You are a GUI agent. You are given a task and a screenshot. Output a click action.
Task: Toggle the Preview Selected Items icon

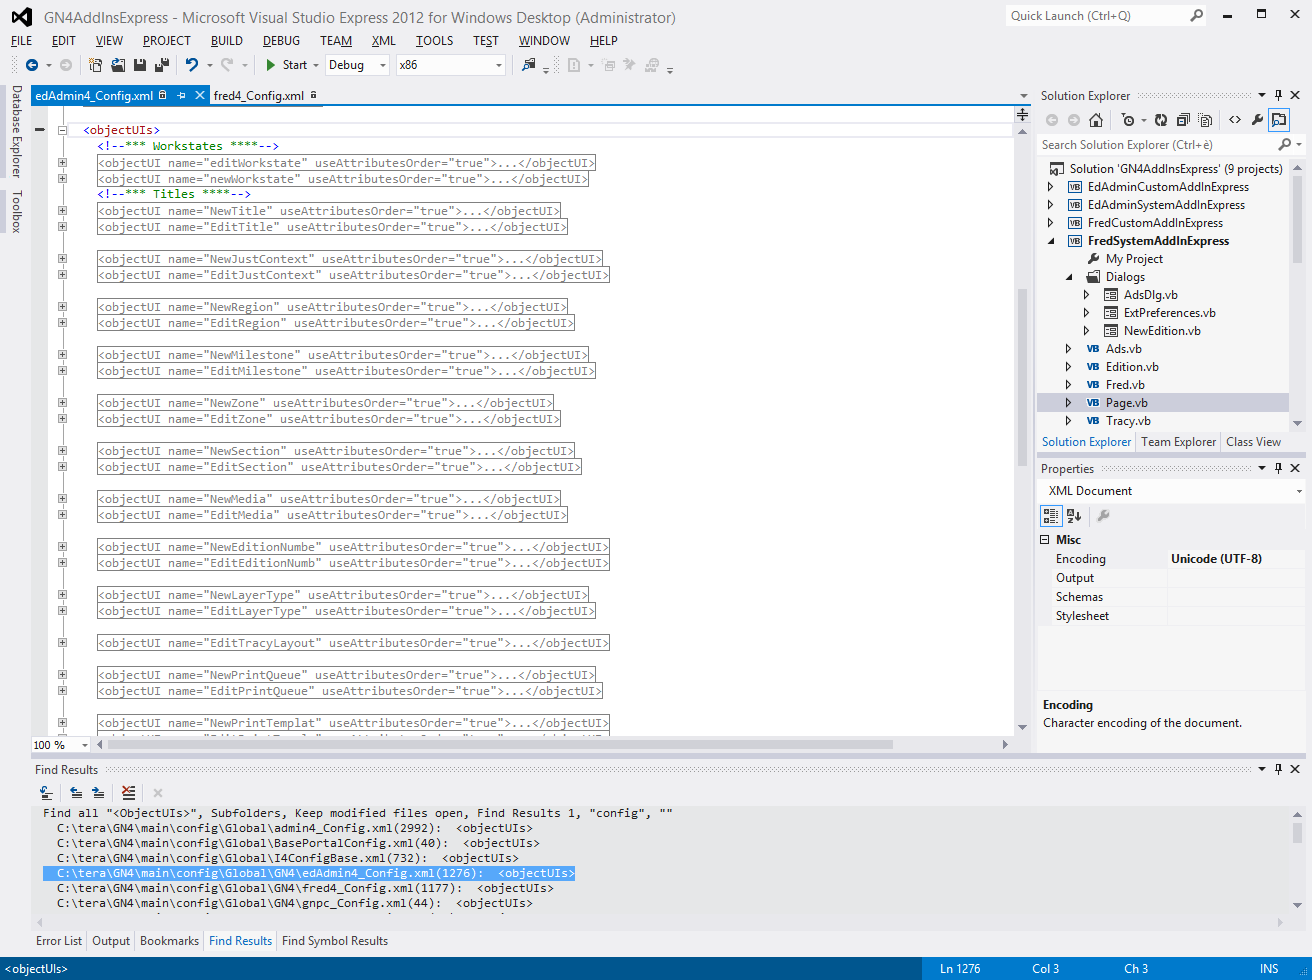(1279, 120)
